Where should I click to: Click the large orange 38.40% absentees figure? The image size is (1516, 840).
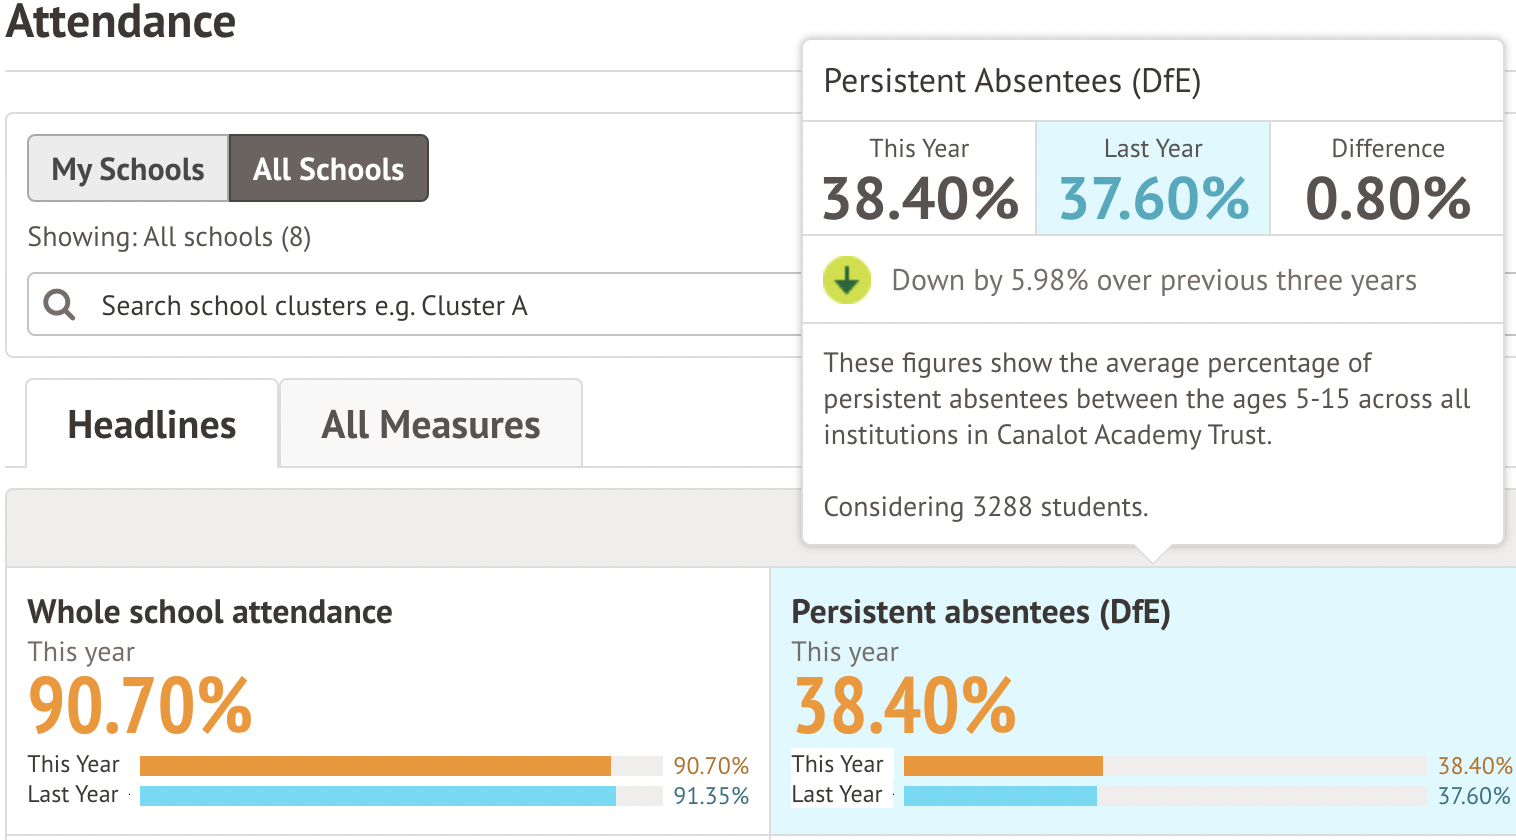point(905,706)
